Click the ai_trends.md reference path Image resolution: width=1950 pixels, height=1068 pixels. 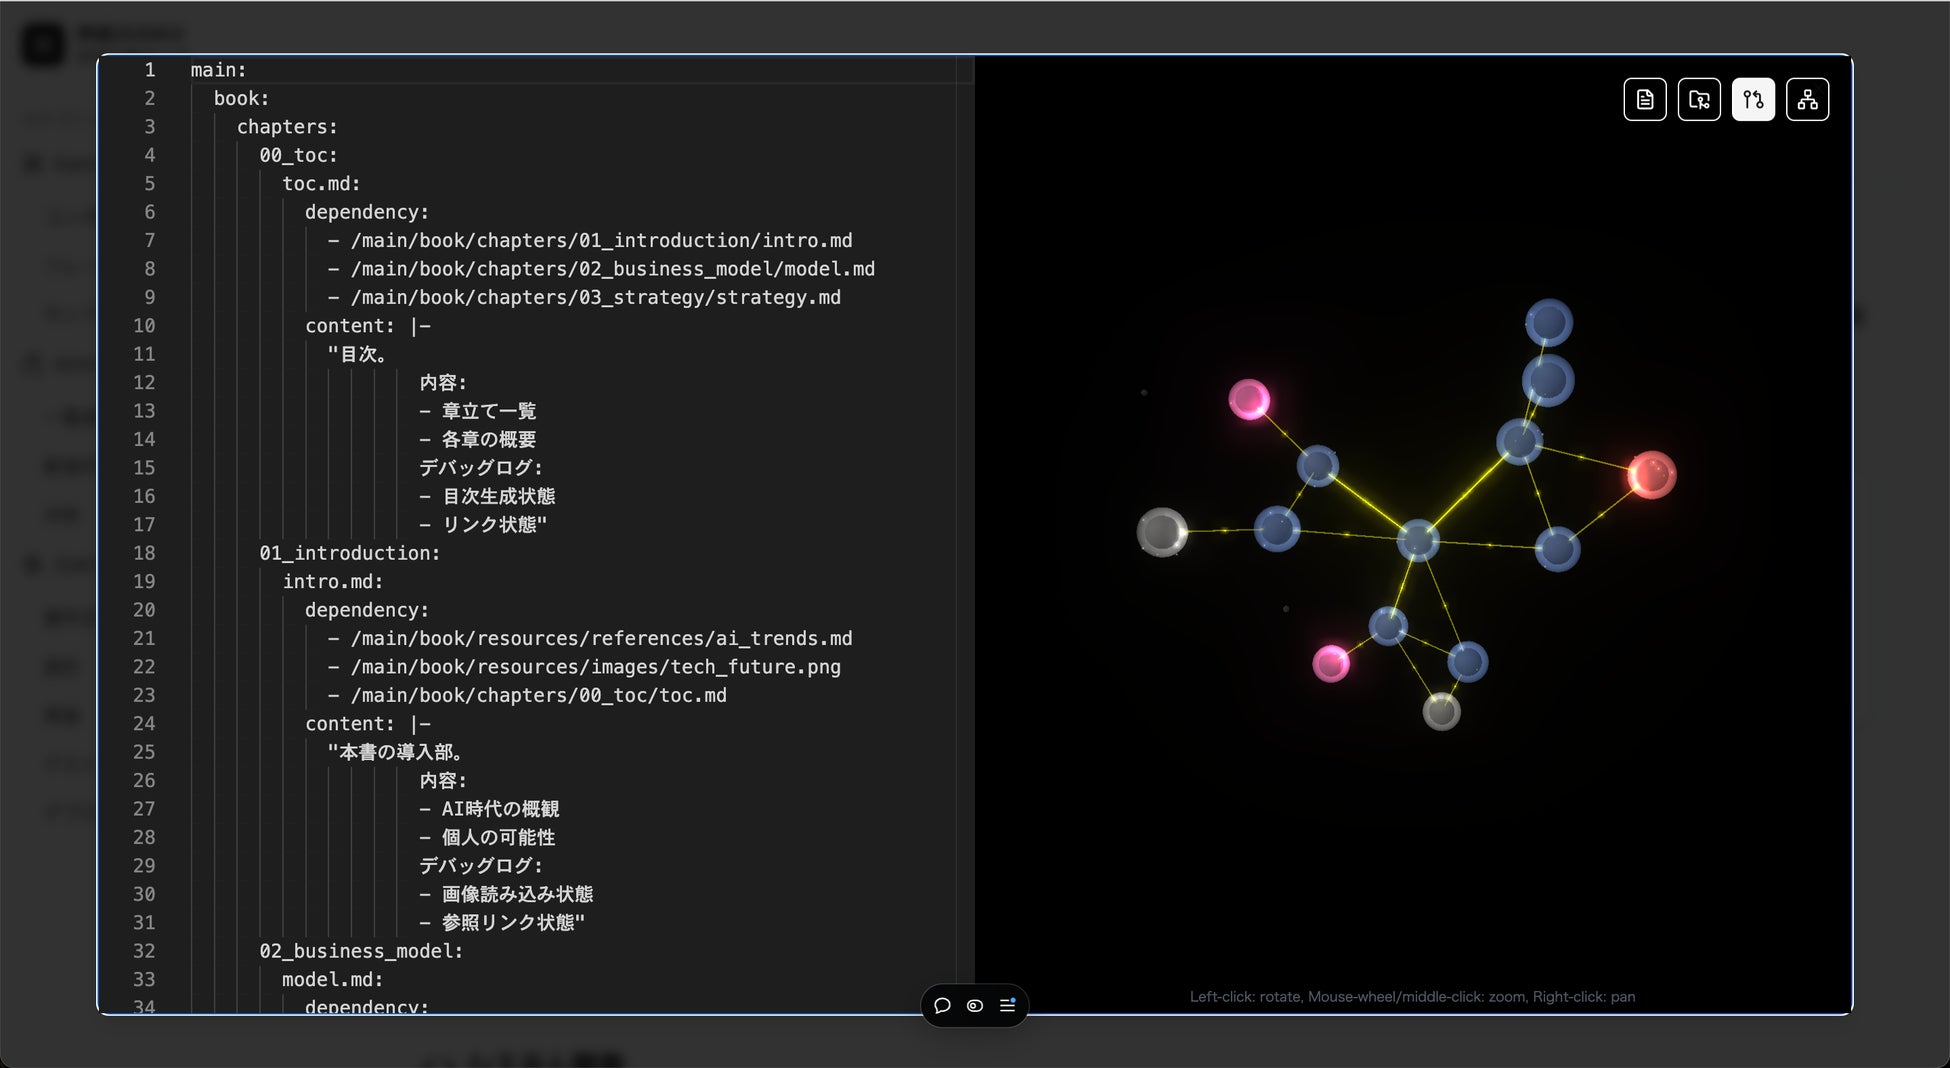point(601,639)
